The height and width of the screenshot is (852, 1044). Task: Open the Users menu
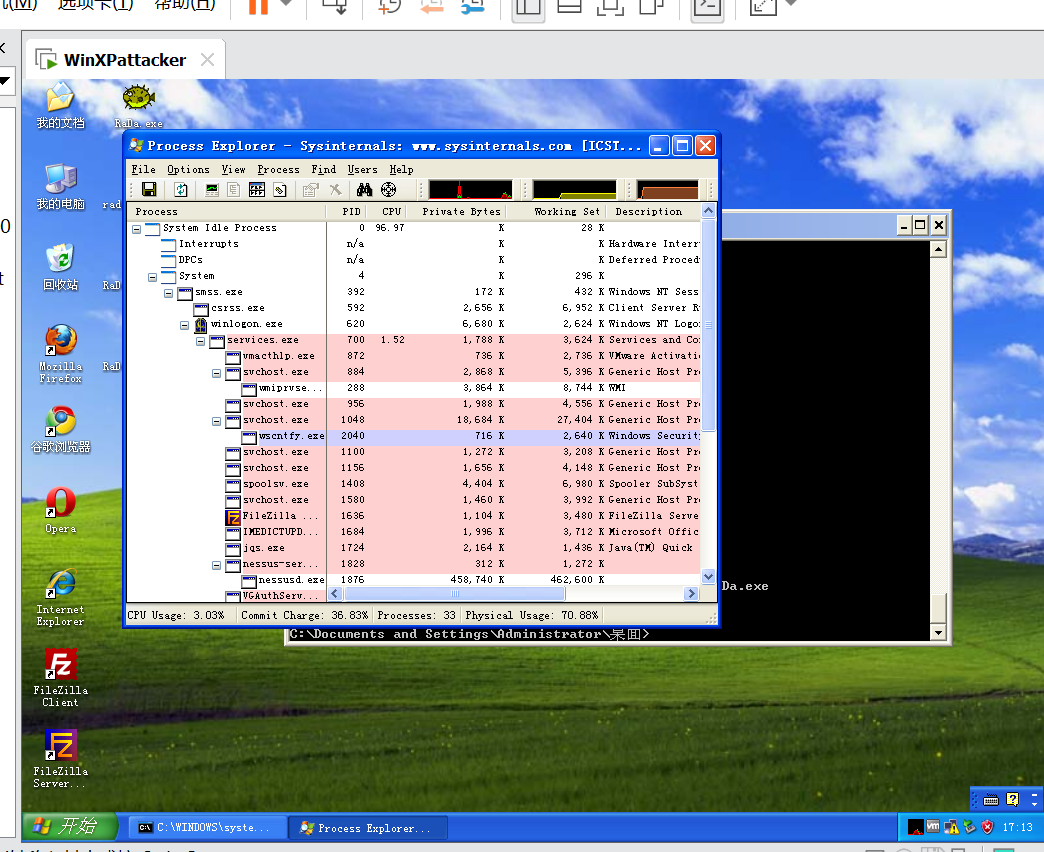coord(362,170)
